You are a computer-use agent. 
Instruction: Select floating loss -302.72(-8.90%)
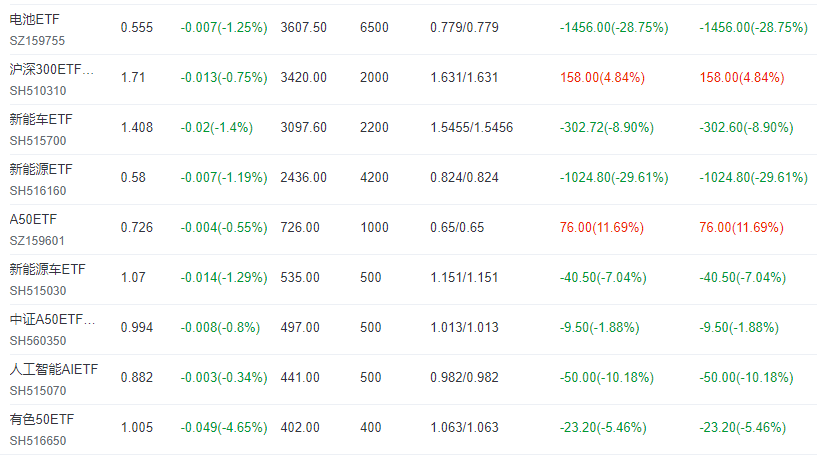(x=606, y=128)
